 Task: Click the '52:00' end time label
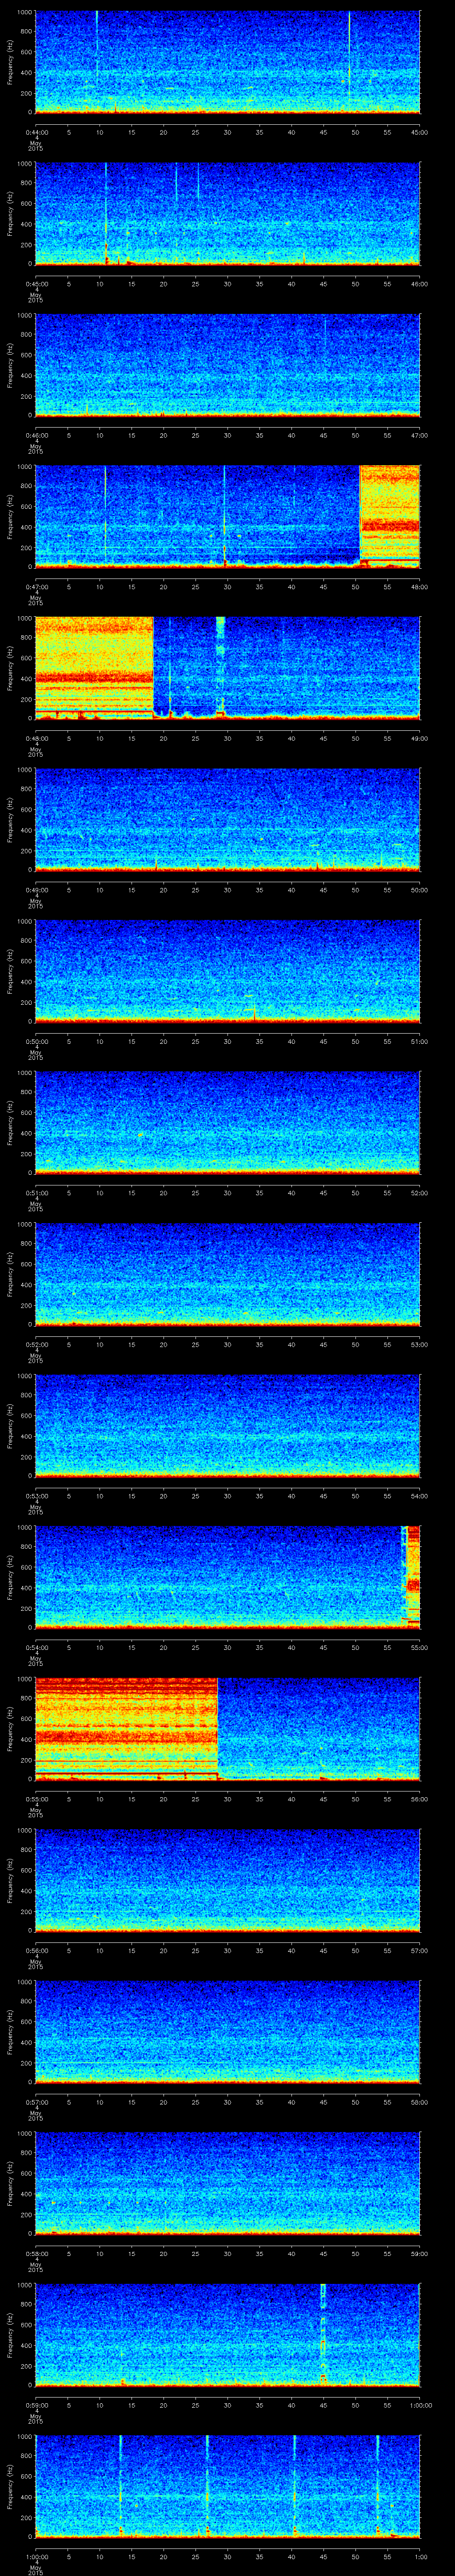[420, 1193]
